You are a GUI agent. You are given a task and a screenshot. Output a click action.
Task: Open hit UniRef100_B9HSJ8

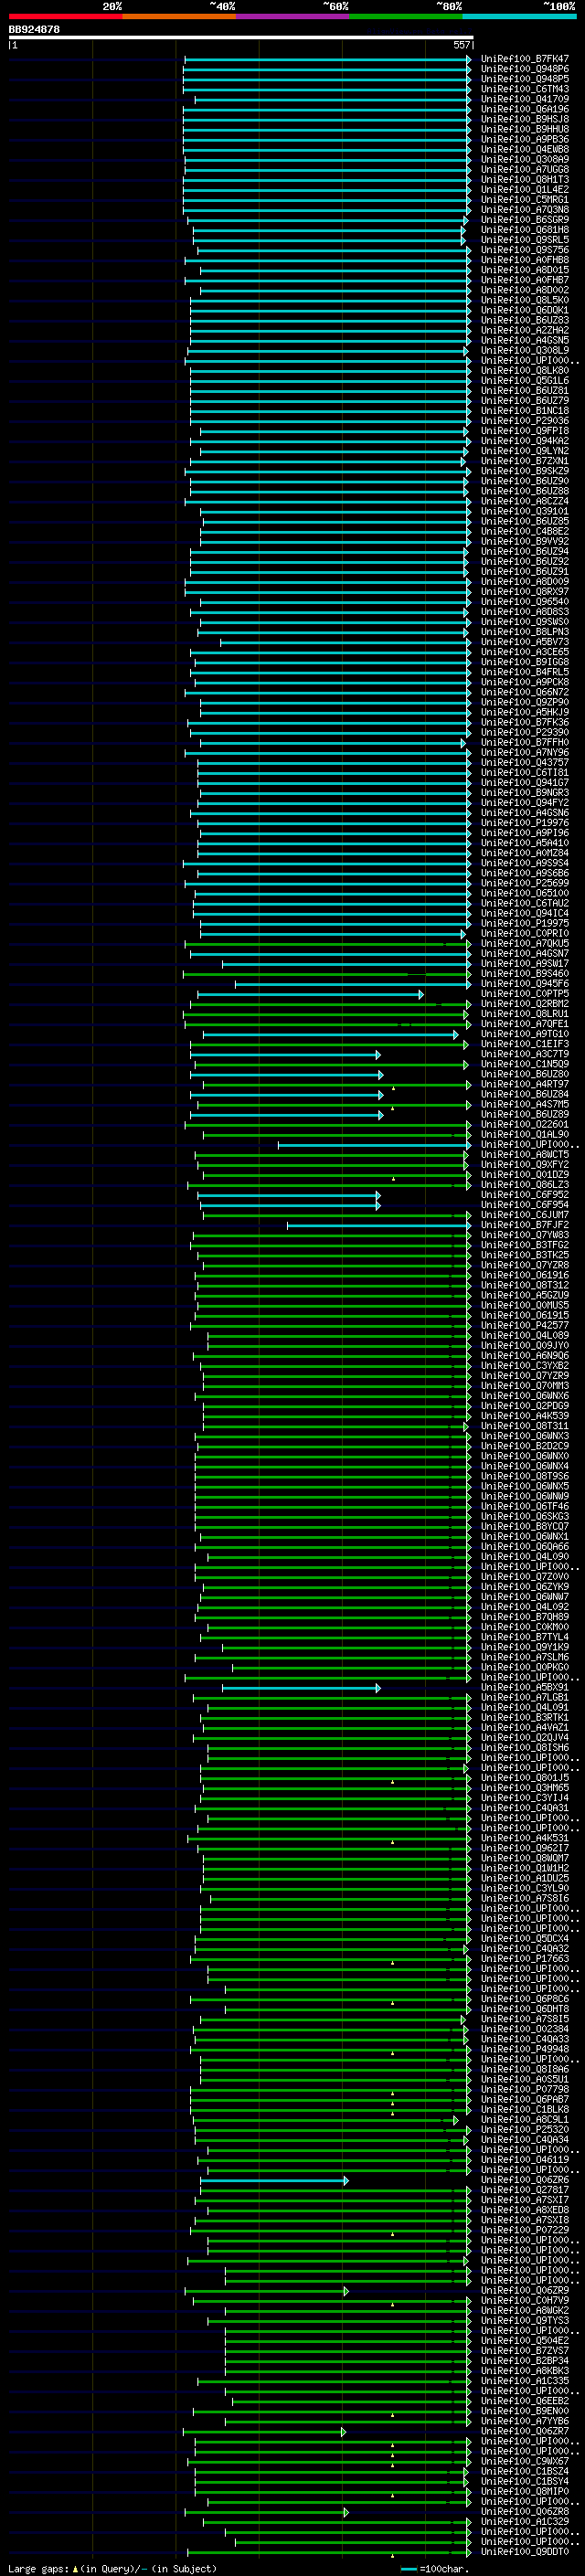click(x=524, y=119)
